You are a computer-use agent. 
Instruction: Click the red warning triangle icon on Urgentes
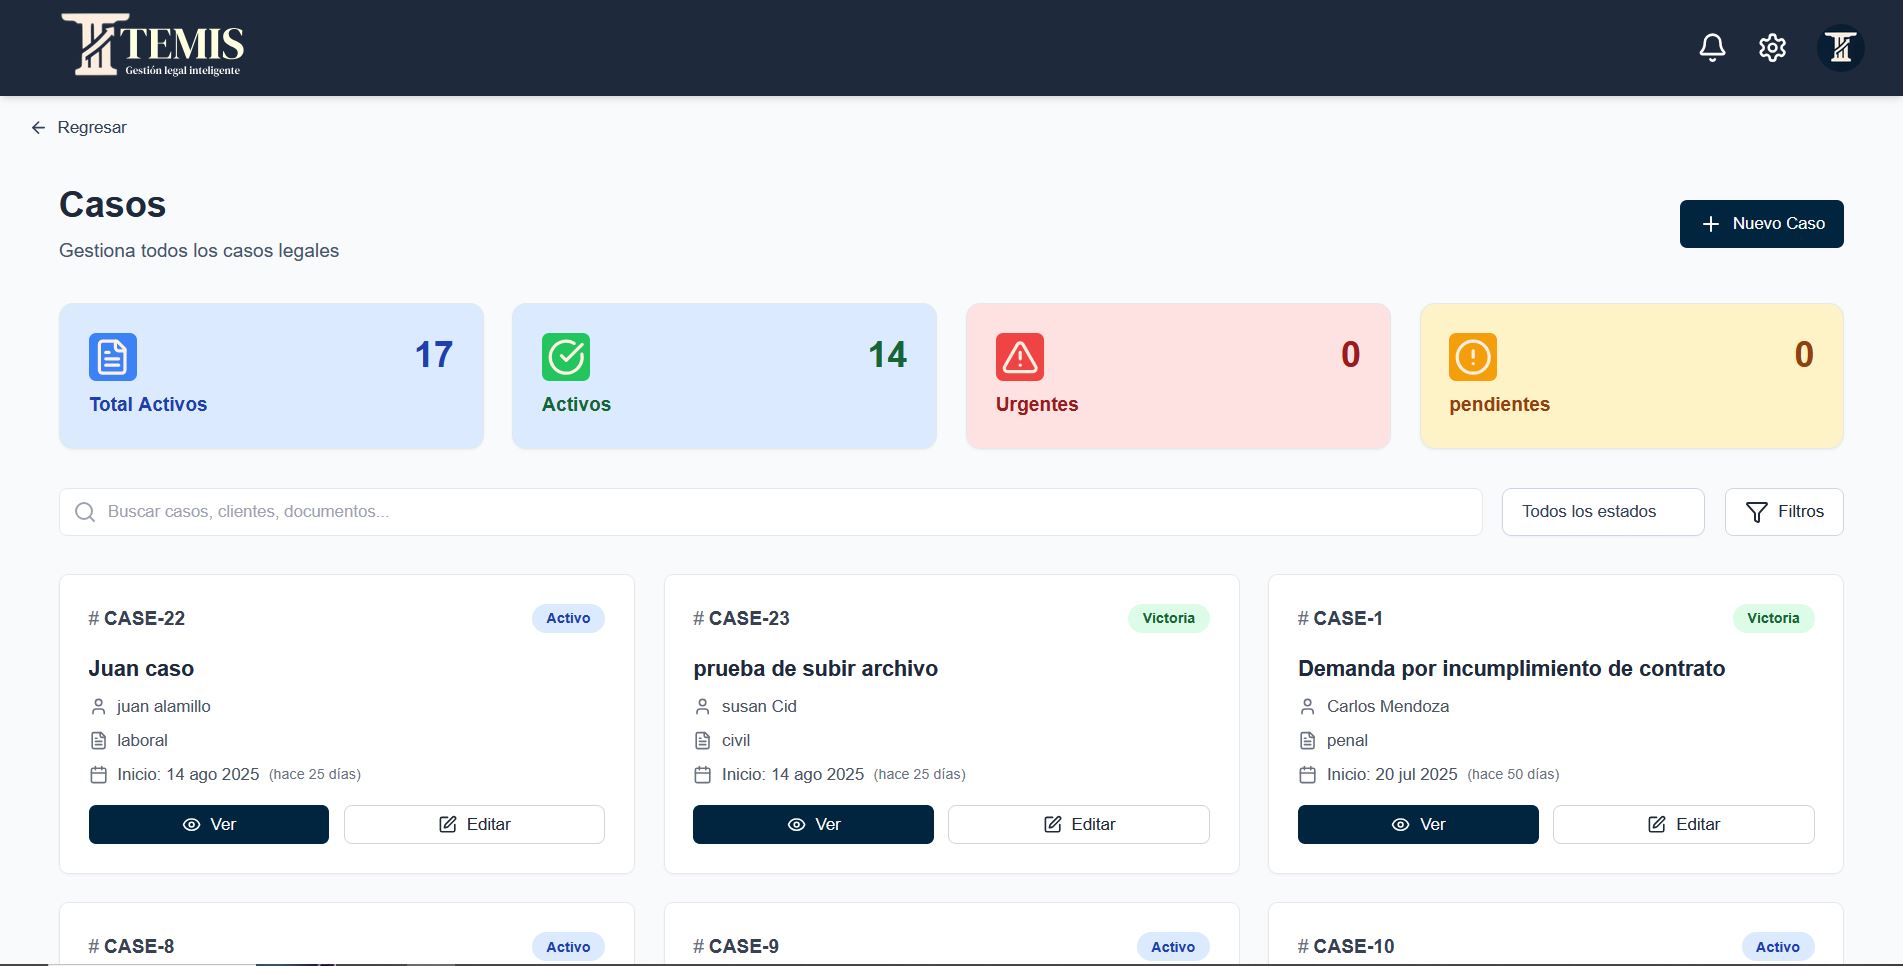(x=1019, y=356)
